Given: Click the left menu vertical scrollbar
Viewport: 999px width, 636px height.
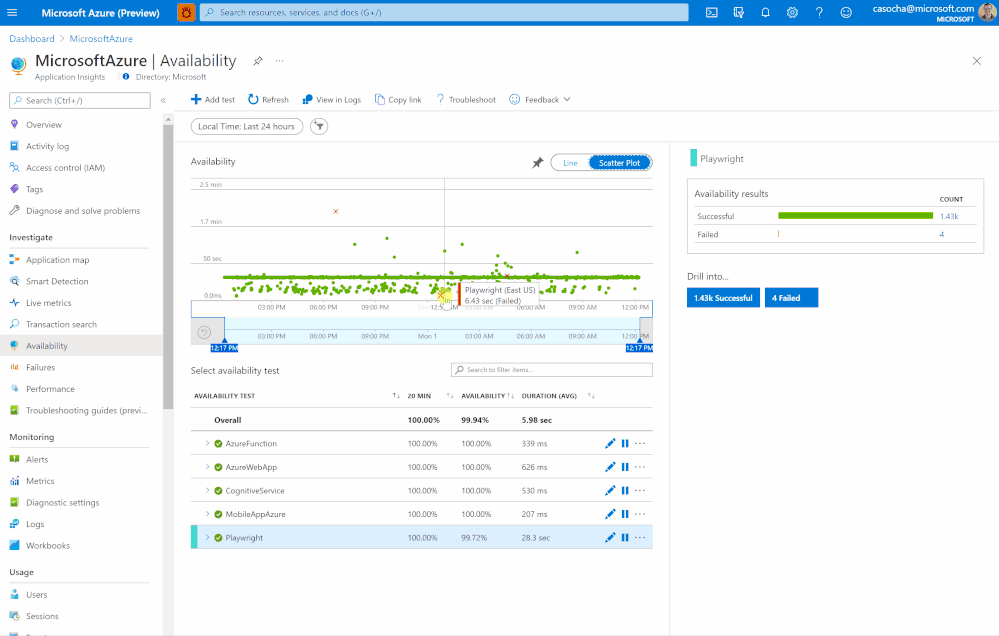Looking at the screenshot, I should [168, 266].
